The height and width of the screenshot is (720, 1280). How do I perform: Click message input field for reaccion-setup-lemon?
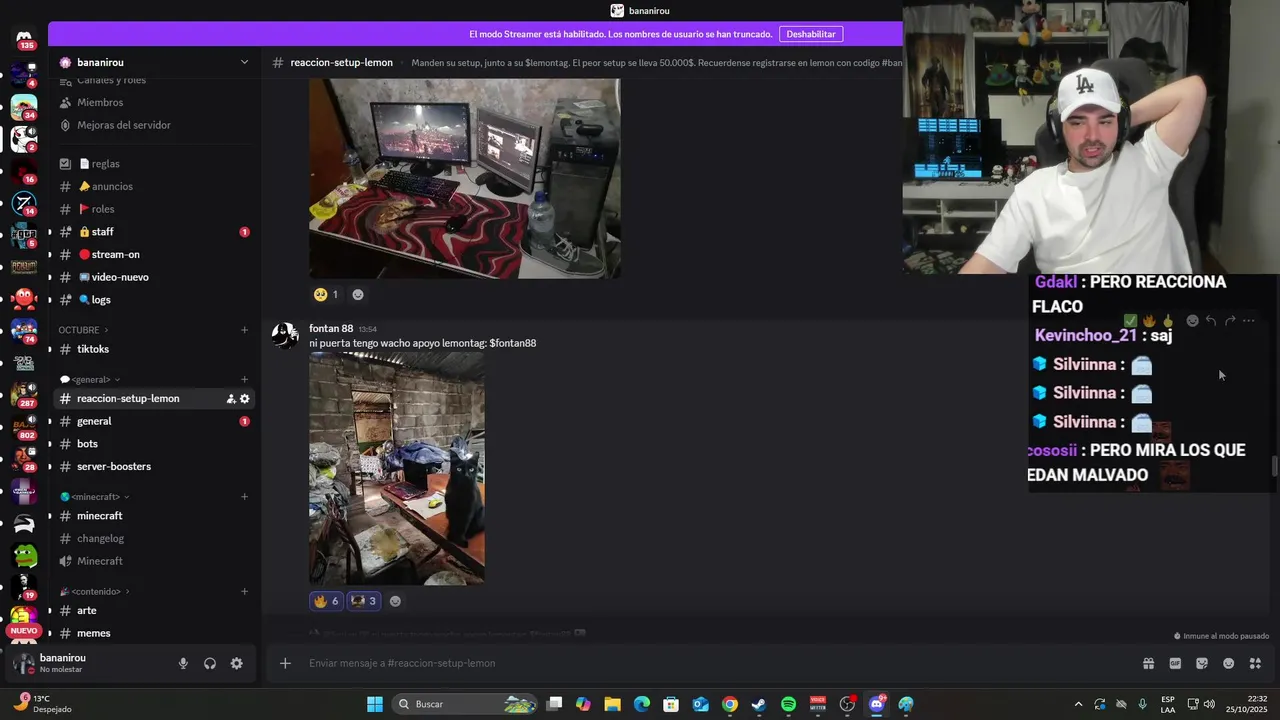coord(715,663)
